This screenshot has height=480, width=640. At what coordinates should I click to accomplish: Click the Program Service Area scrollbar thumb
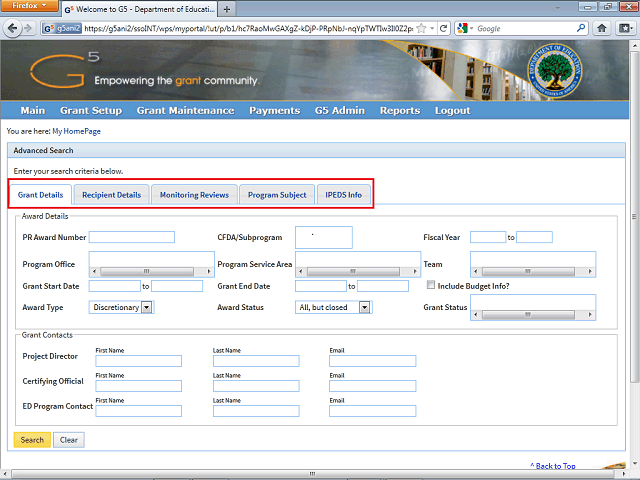coord(353,271)
